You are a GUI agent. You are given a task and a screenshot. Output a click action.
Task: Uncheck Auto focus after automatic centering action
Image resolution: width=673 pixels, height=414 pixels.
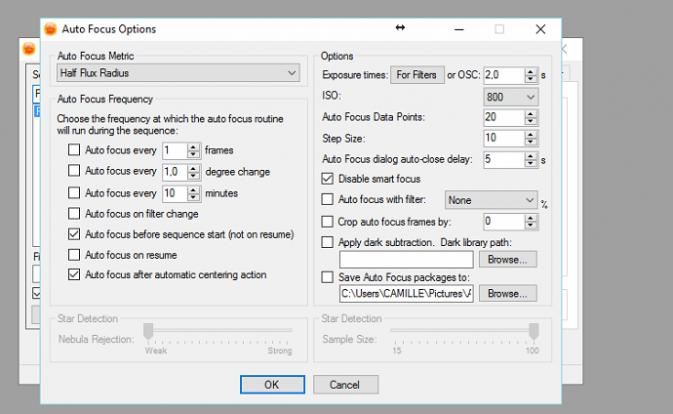(x=74, y=274)
